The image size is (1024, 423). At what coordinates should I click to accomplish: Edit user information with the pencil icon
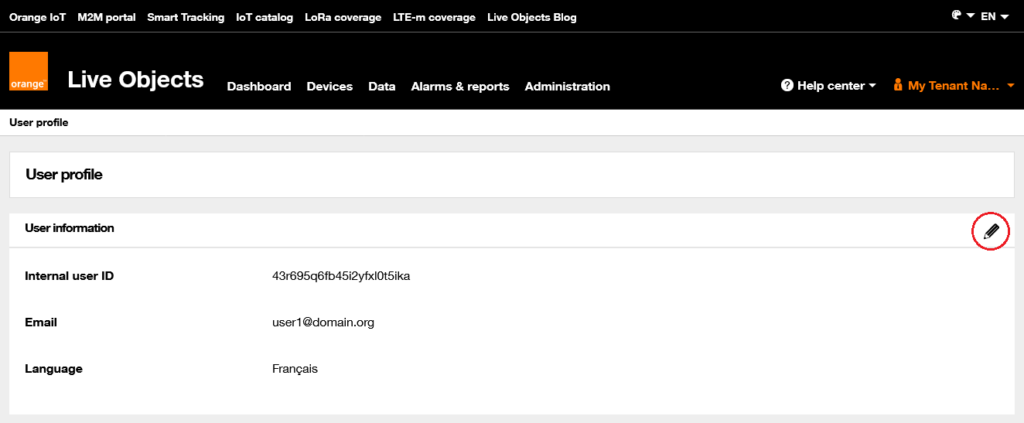(991, 230)
